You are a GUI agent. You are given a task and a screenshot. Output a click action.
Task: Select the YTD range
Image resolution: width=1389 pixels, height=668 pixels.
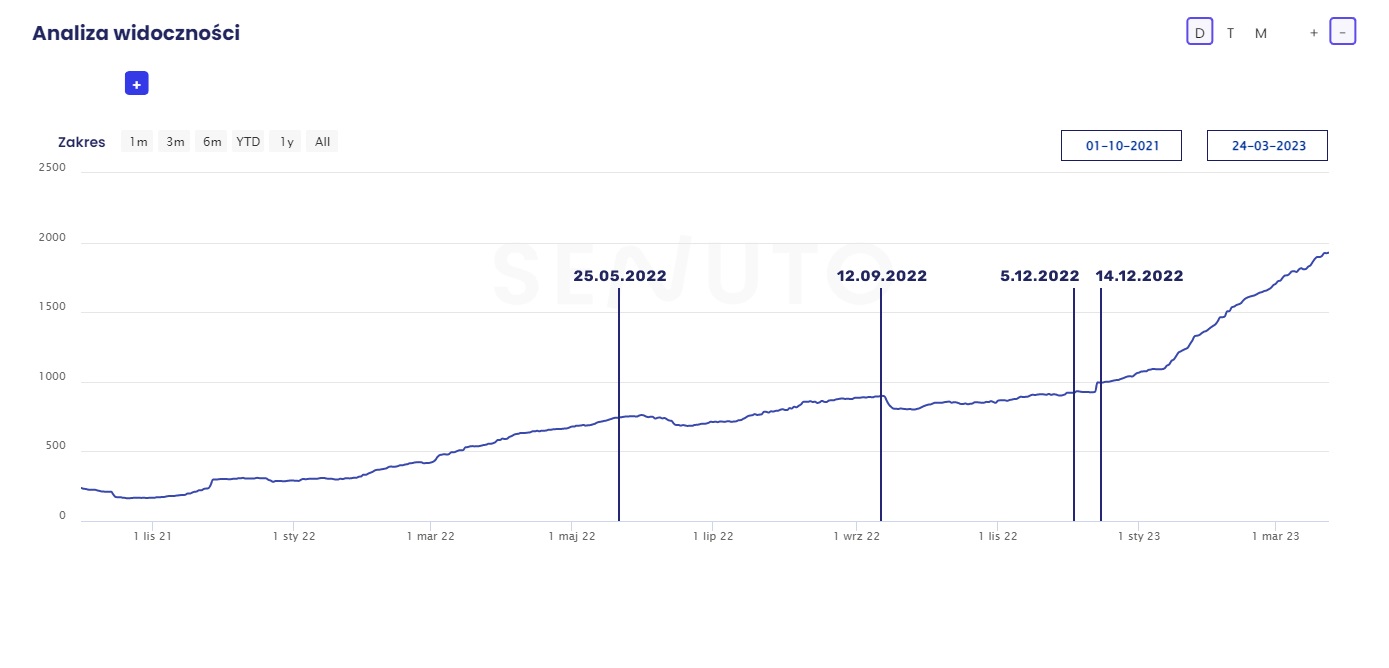coord(248,142)
